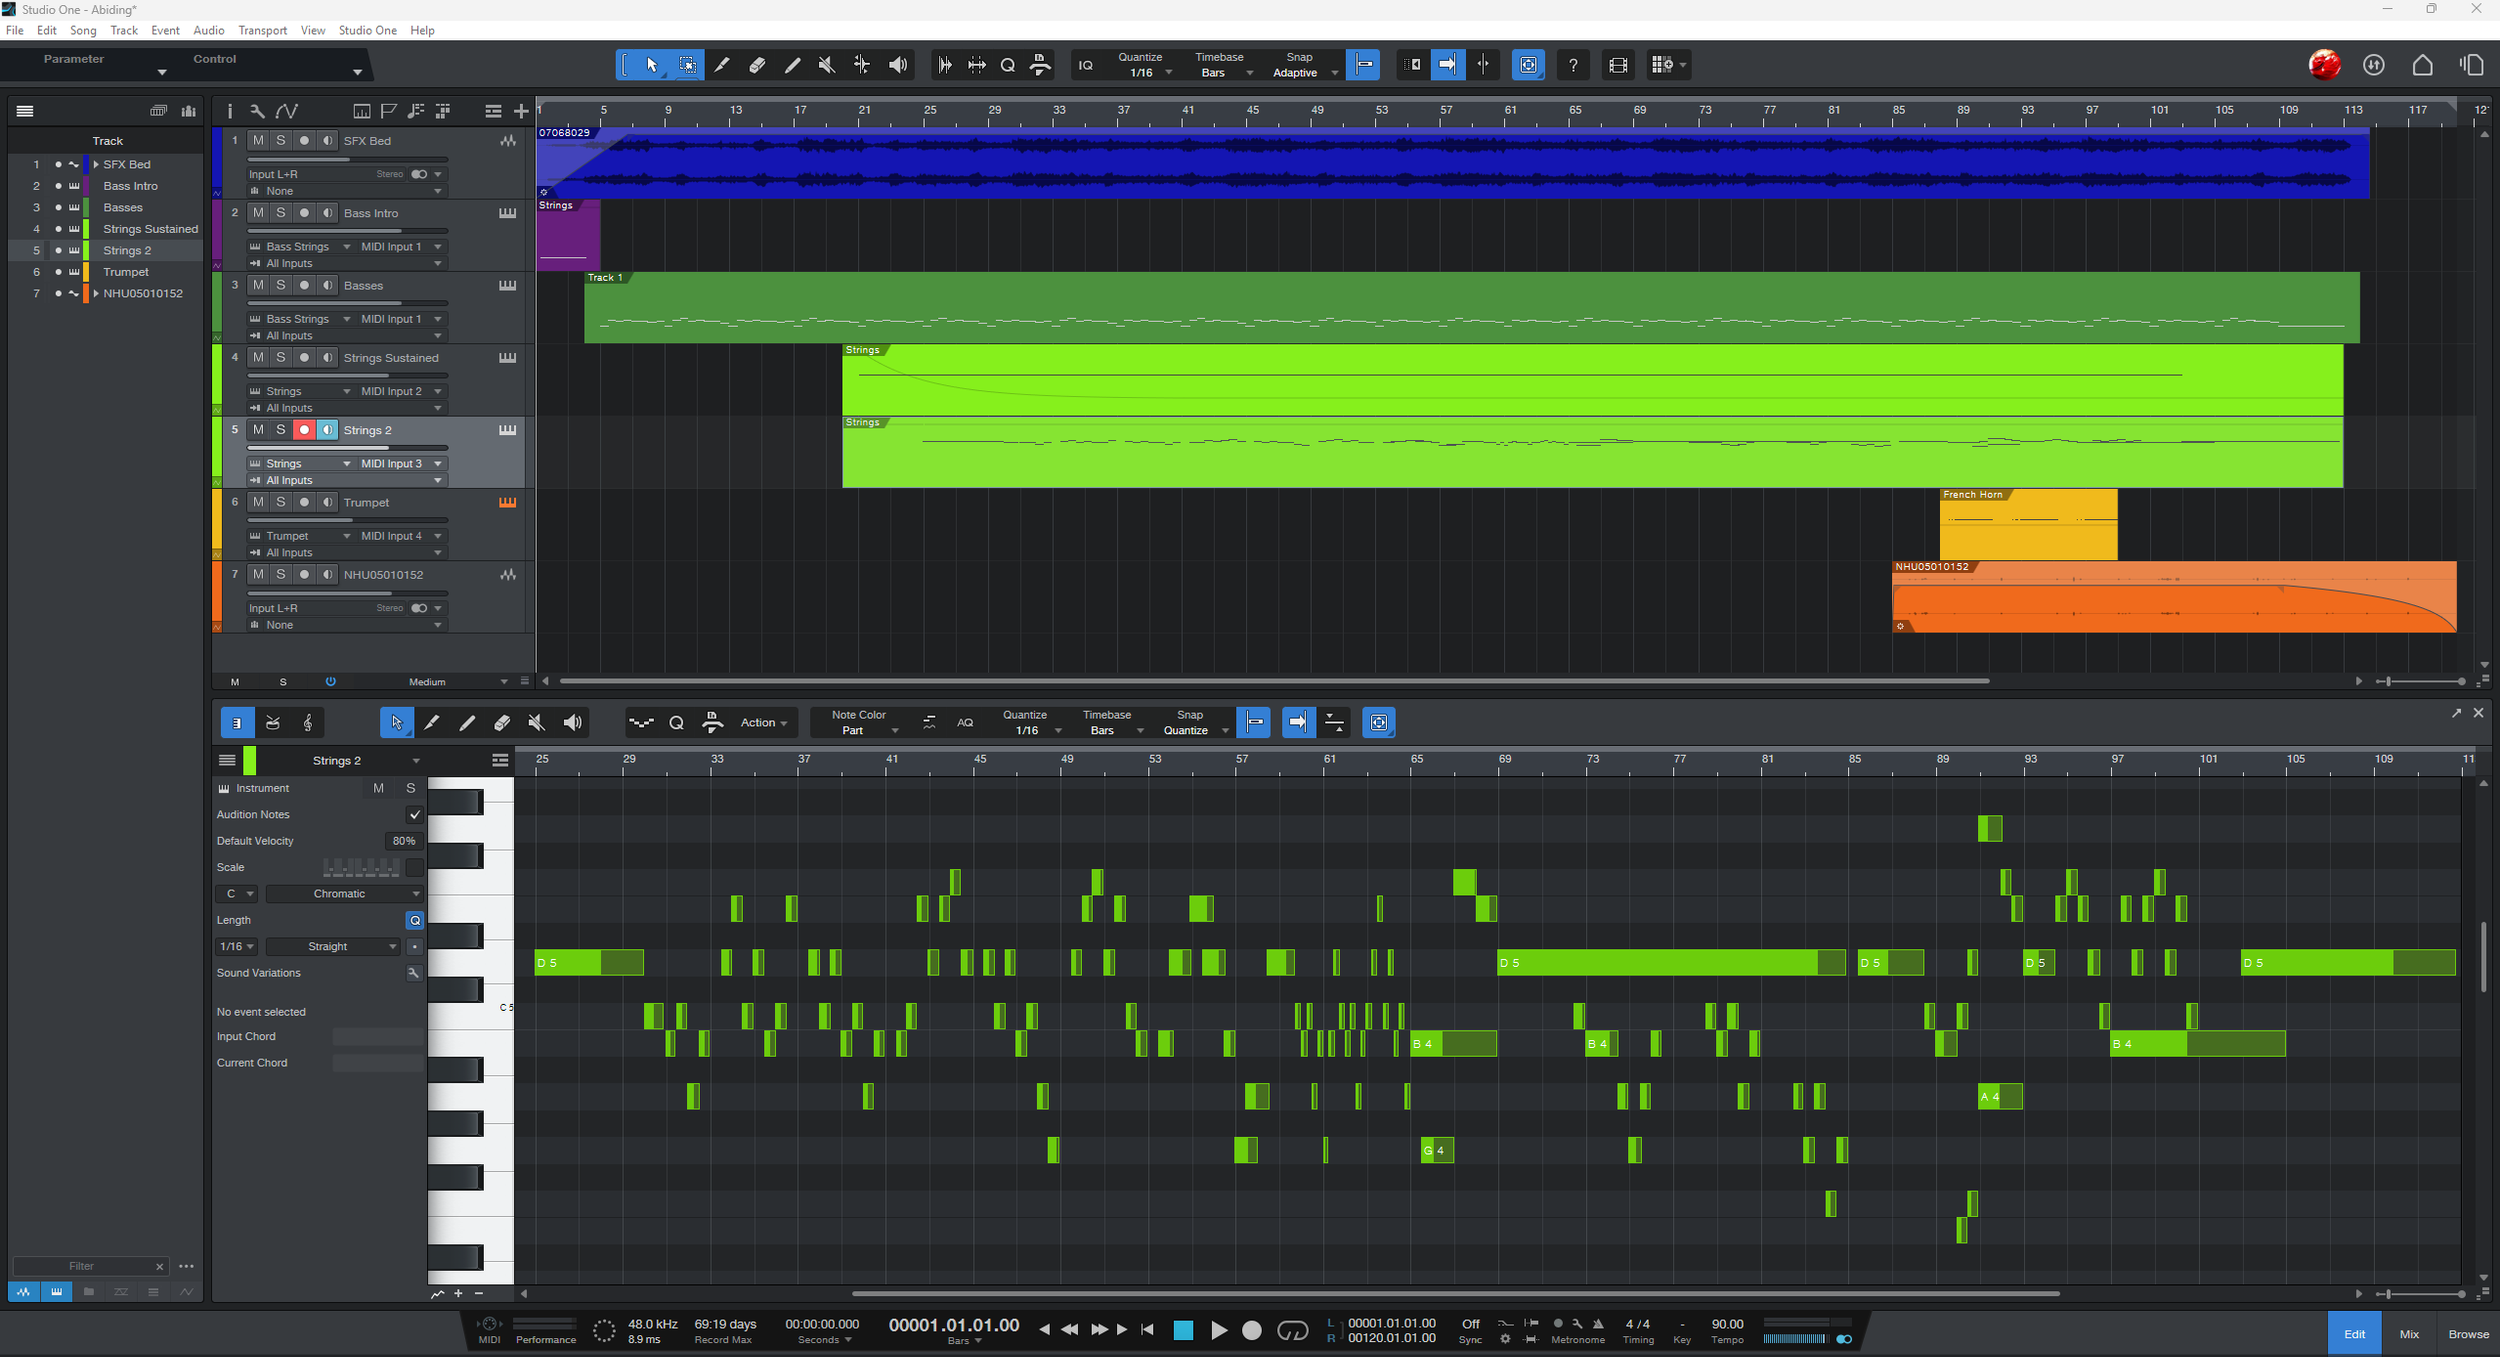This screenshot has width=2500, height=1357.
Task: Select the Paint tool in top toolbar
Action: [x=721, y=65]
